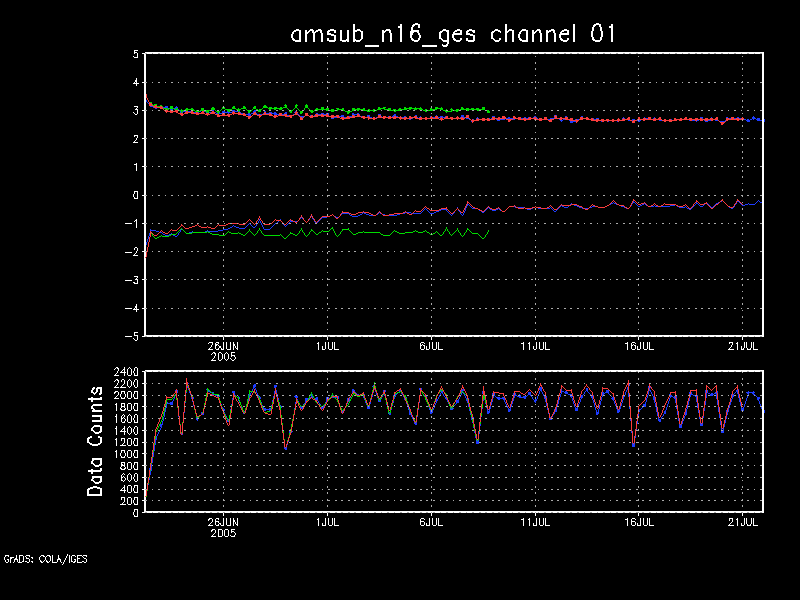
Task: Click the 2005 year label under upper chart
Action: pos(222,355)
